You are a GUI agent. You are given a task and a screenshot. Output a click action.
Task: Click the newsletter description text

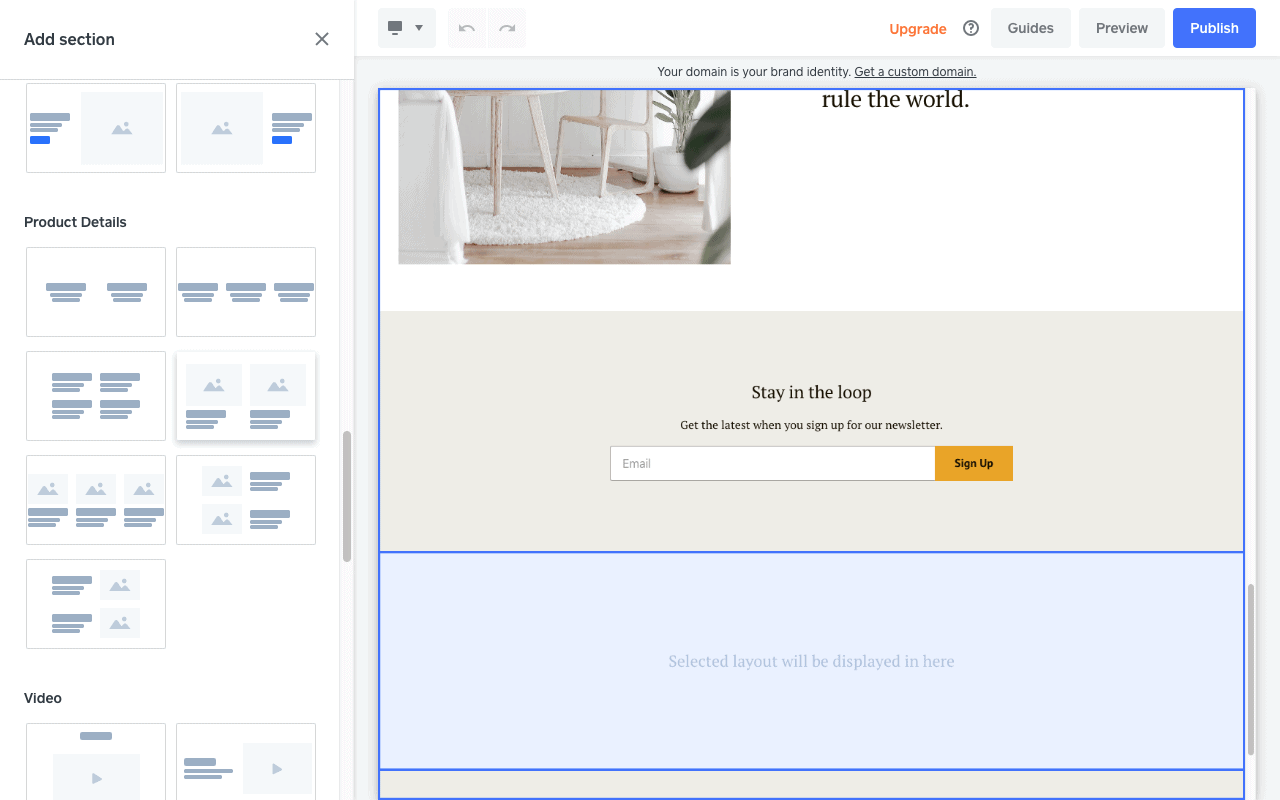click(x=811, y=425)
